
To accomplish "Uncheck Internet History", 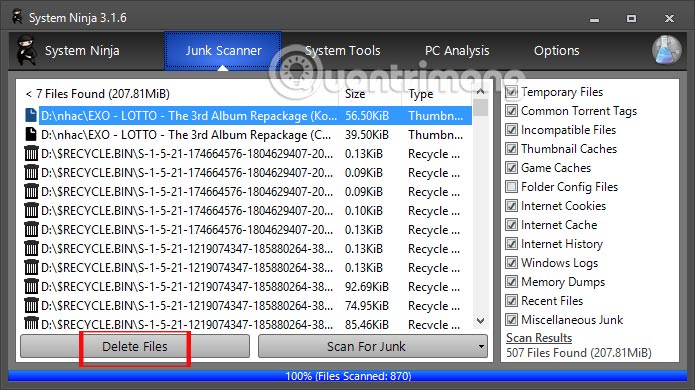I will (511, 244).
